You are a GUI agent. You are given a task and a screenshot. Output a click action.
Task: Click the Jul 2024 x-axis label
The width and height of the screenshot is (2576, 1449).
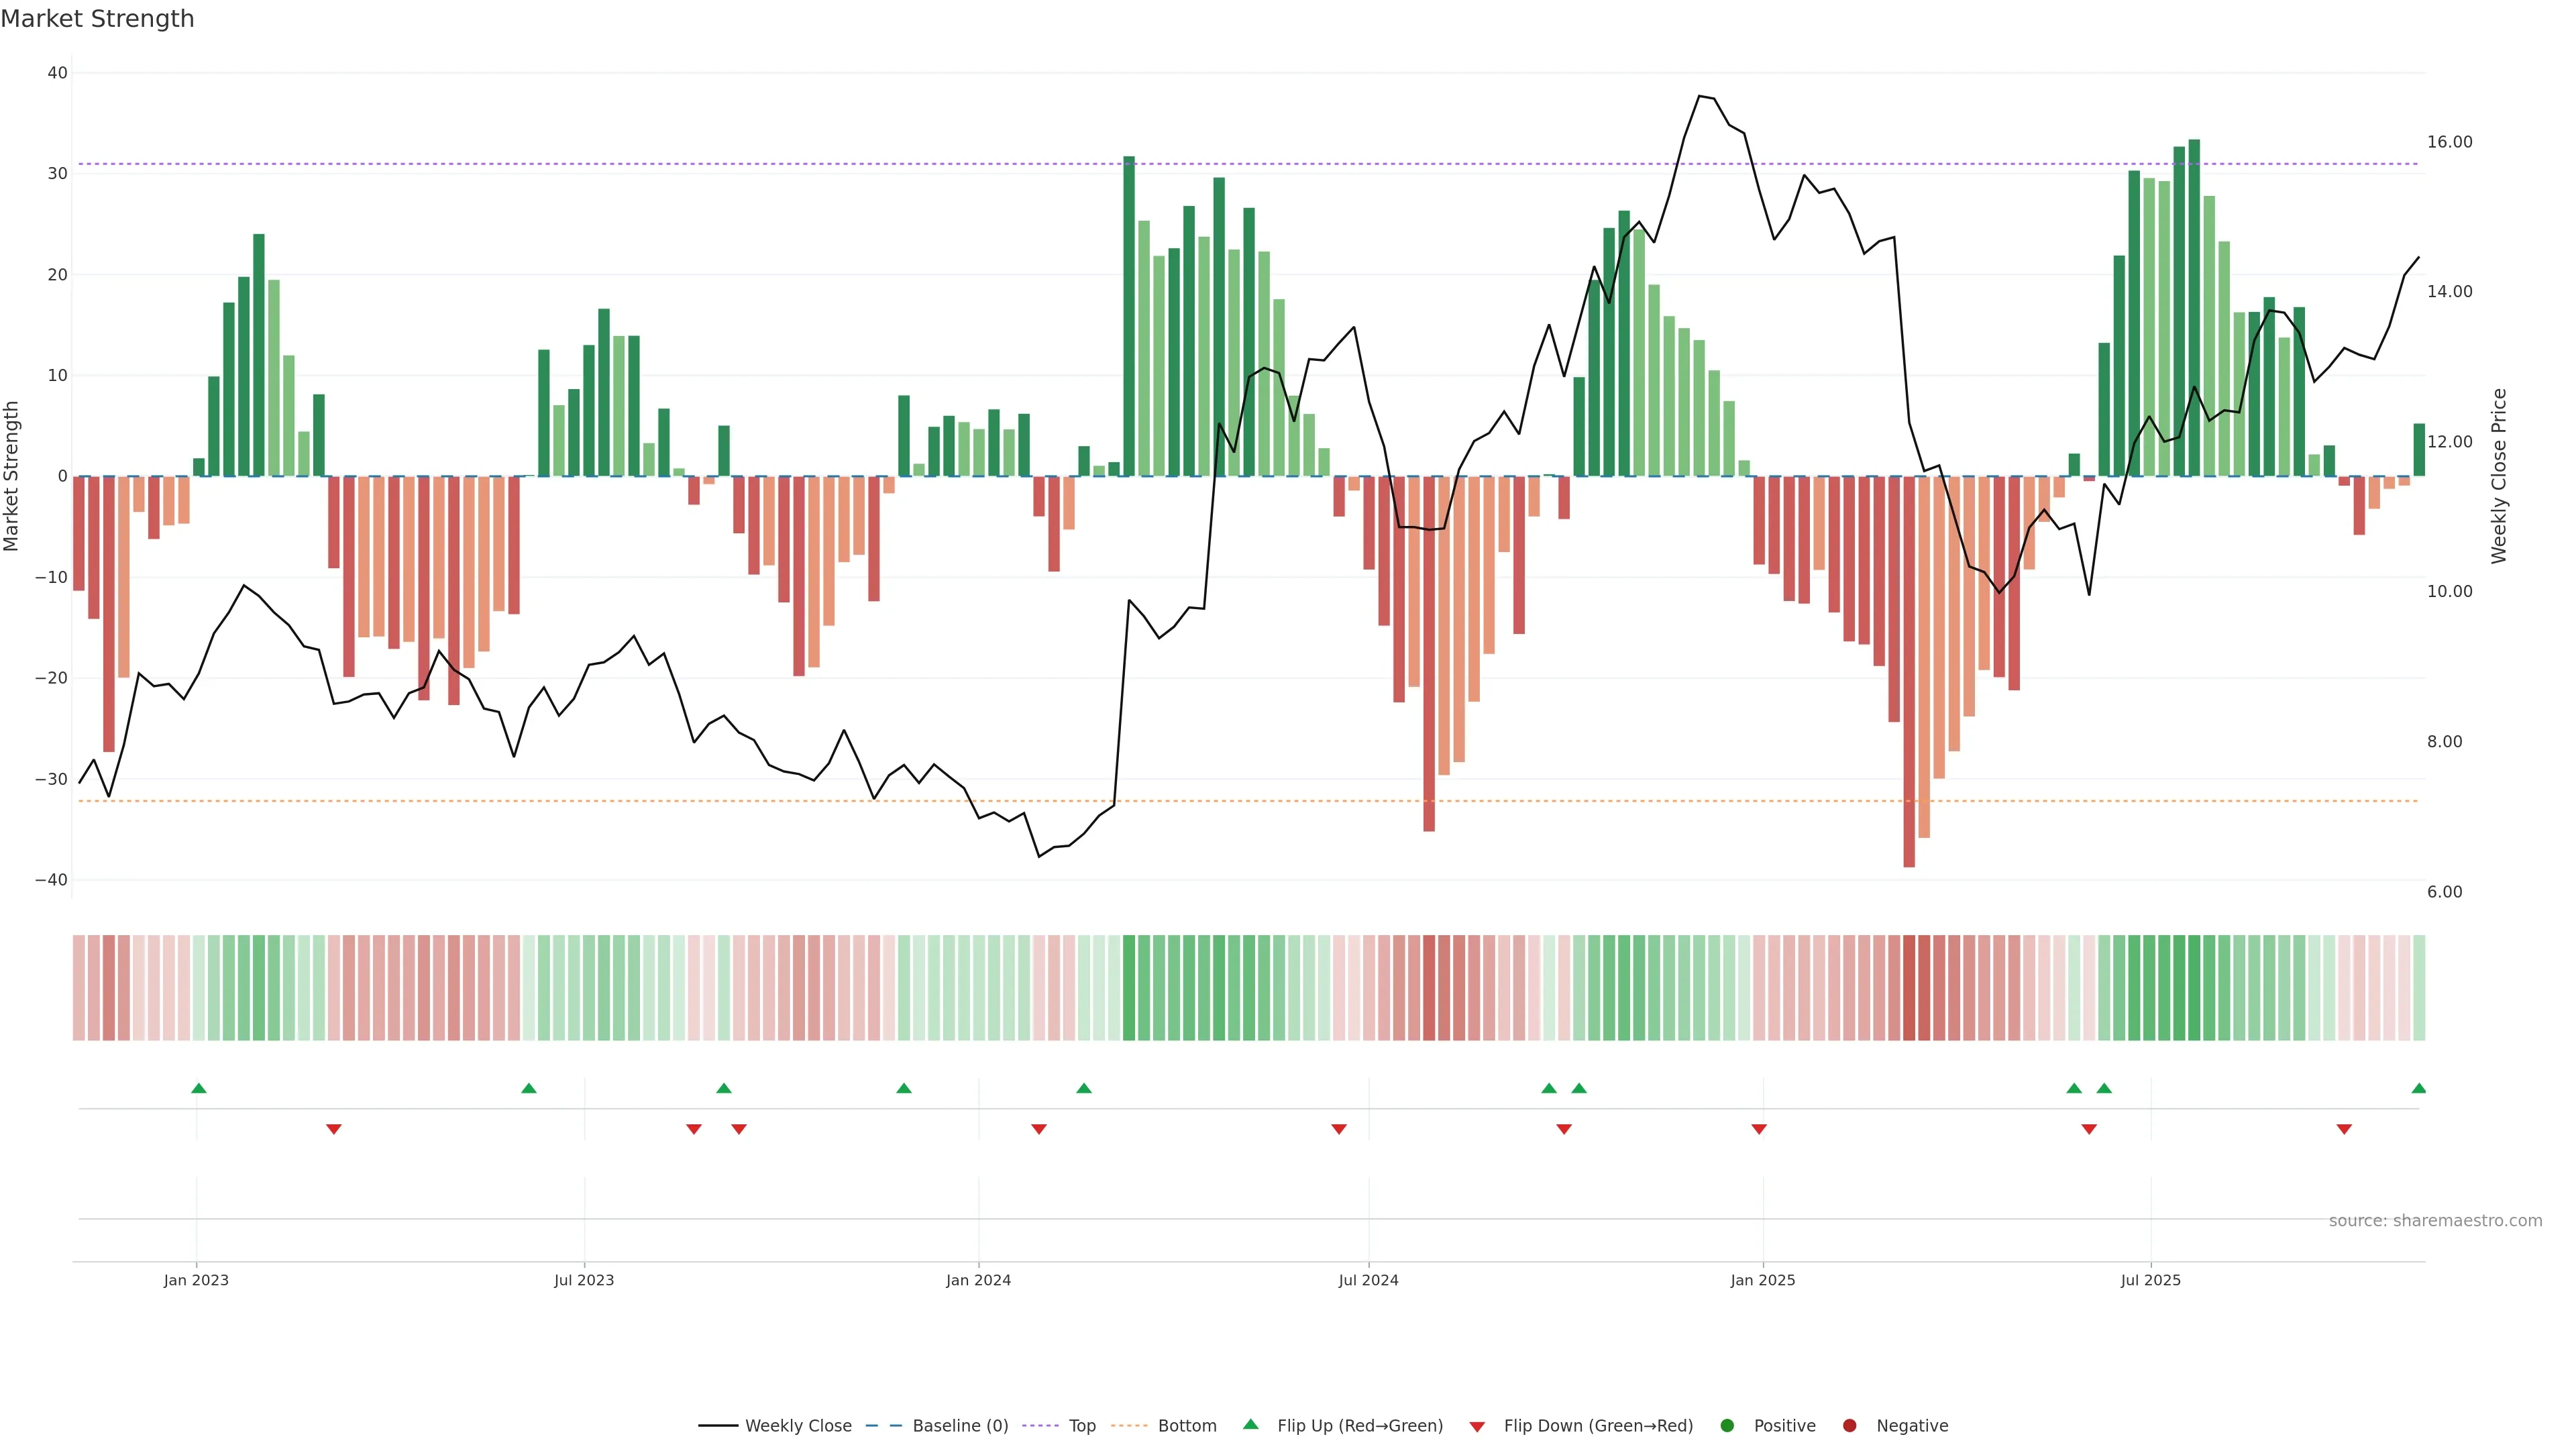click(x=1368, y=1280)
